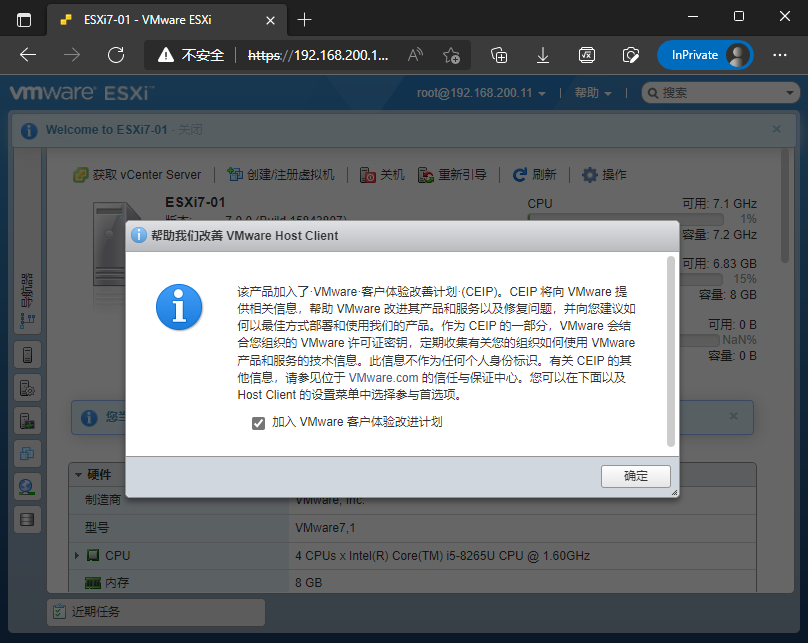The height and width of the screenshot is (643, 808).
Task: Open the 帮助 help dropdown menu
Action: point(593,93)
